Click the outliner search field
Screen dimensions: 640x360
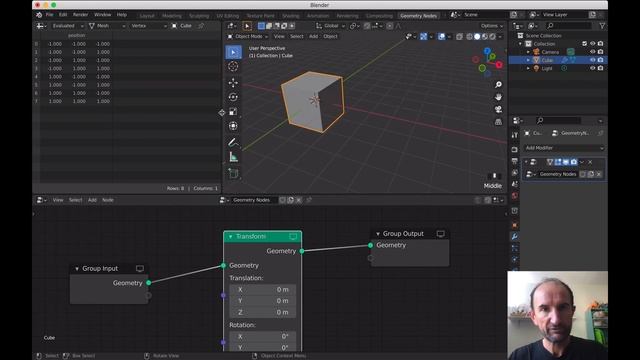point(569,26)
